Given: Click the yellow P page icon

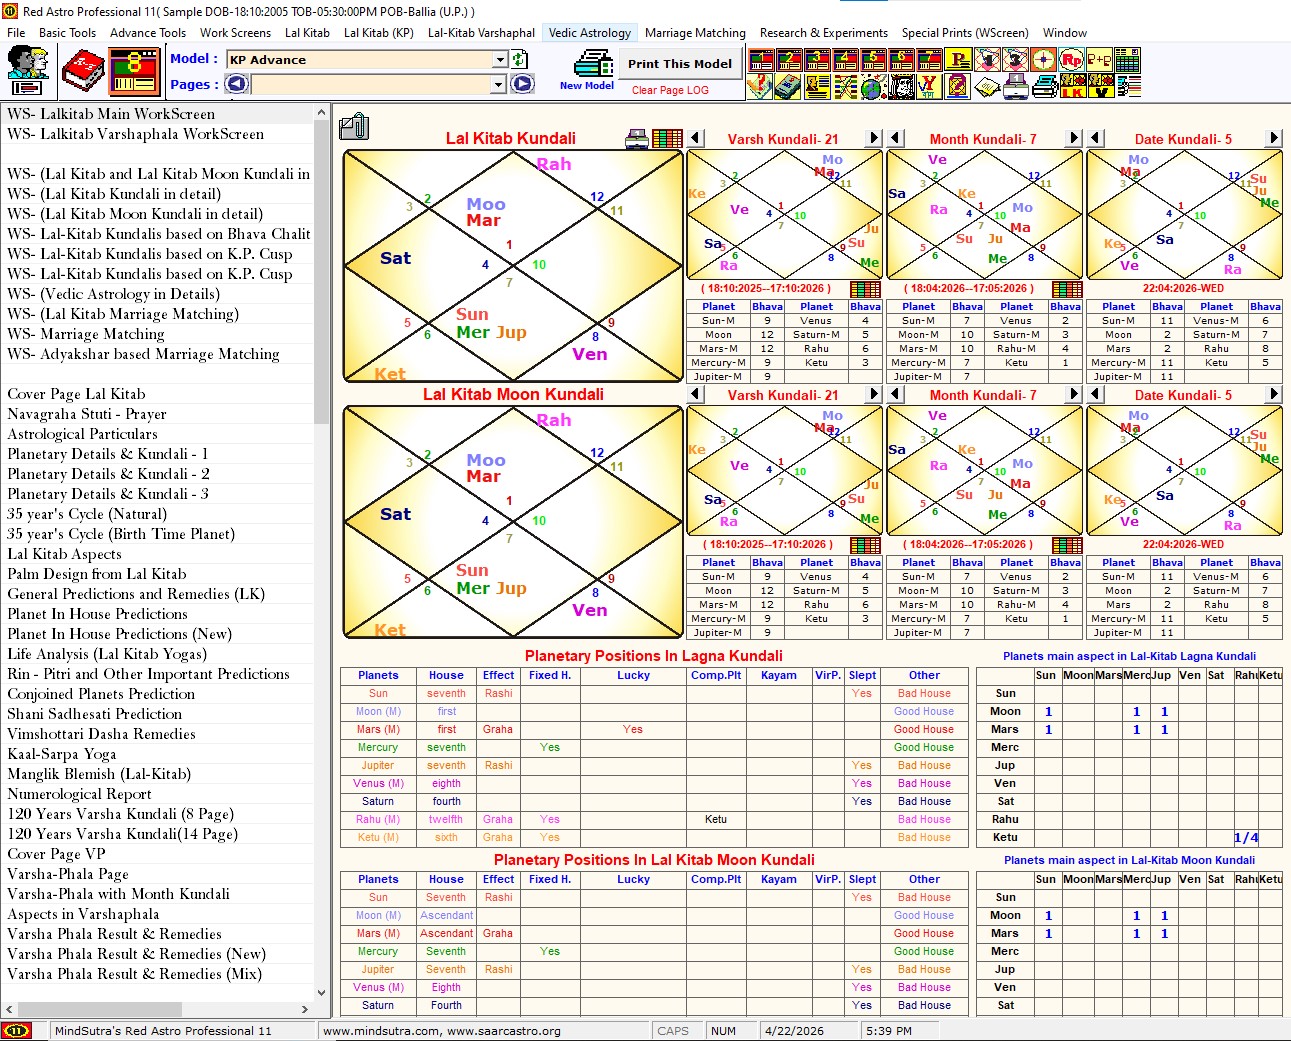Looking at the screenshot, I should pos(956,60).
